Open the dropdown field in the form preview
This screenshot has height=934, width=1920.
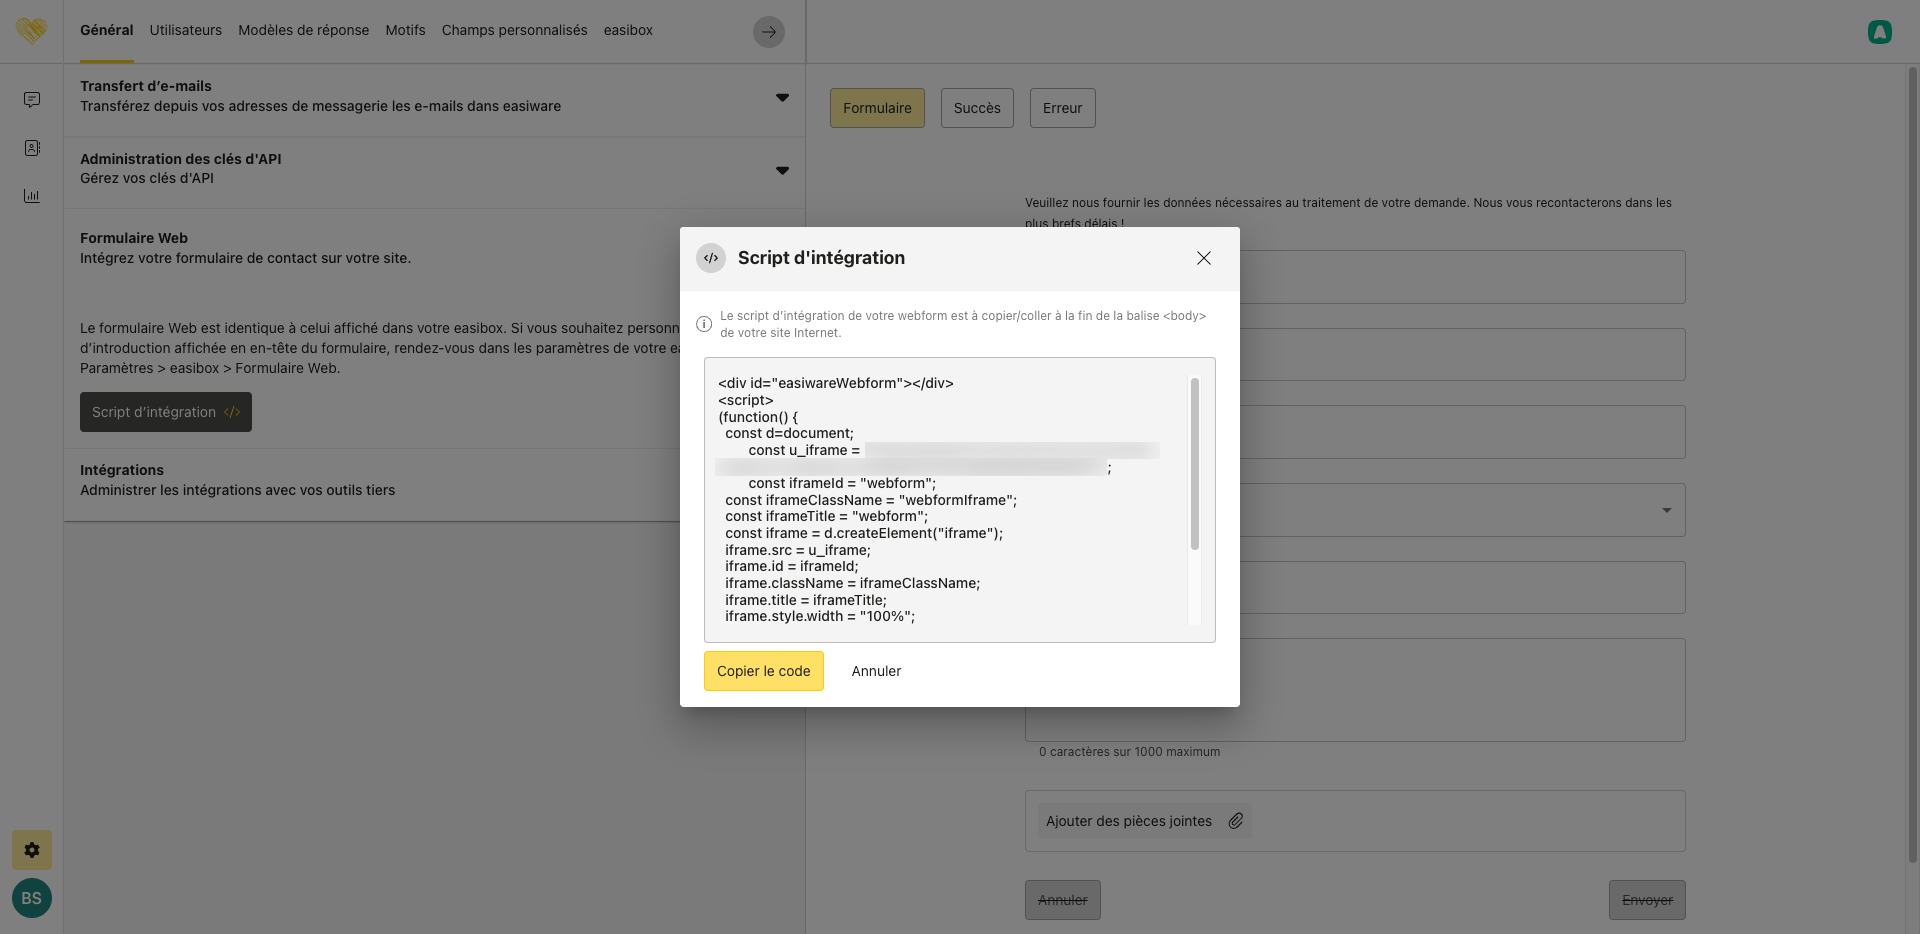coord(1665,510)
